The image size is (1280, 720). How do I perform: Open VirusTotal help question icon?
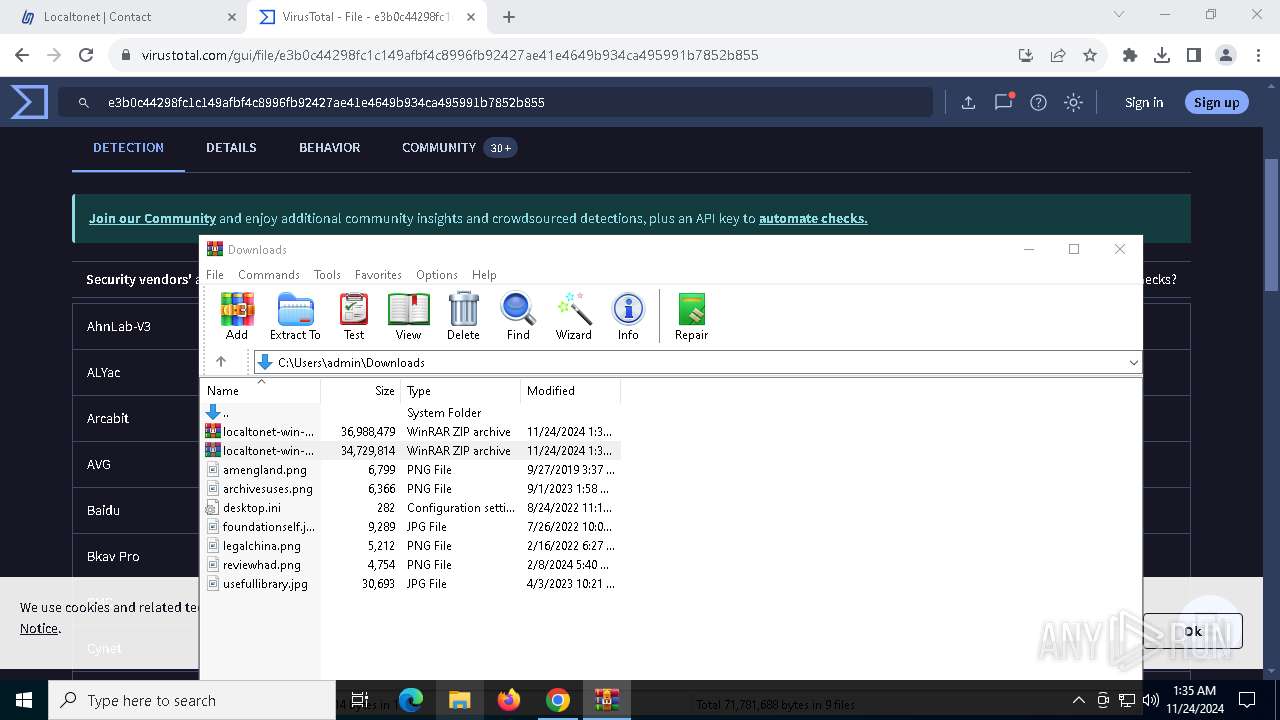pos(1038,102)
